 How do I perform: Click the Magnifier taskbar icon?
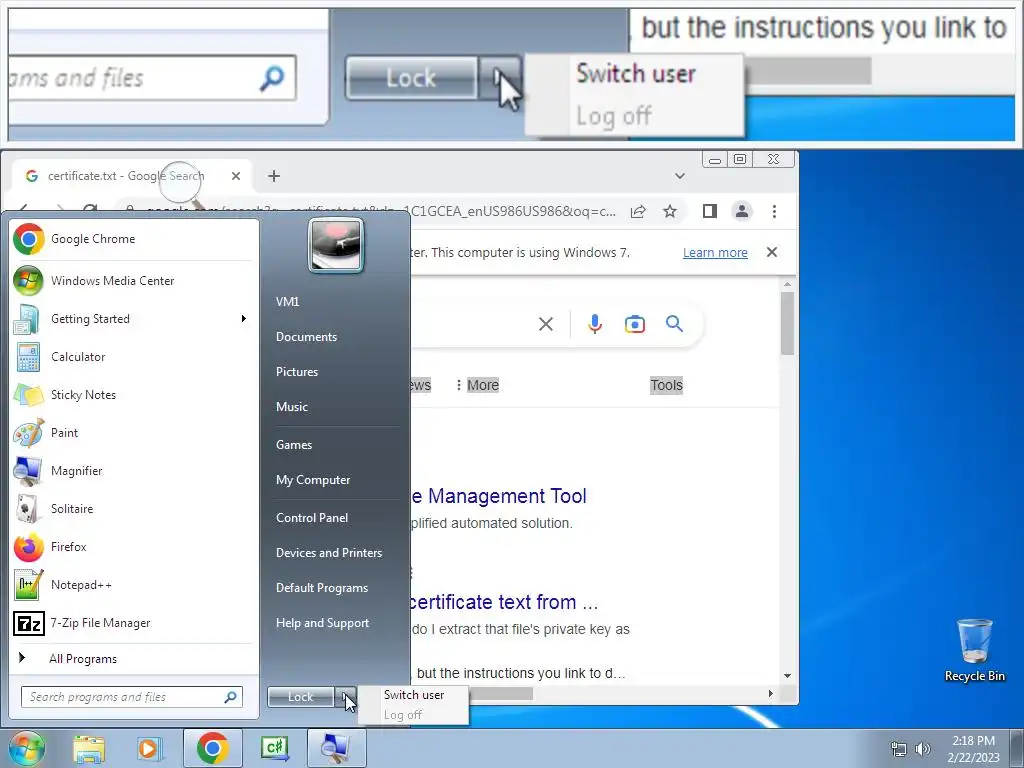[x=336, y=748]
